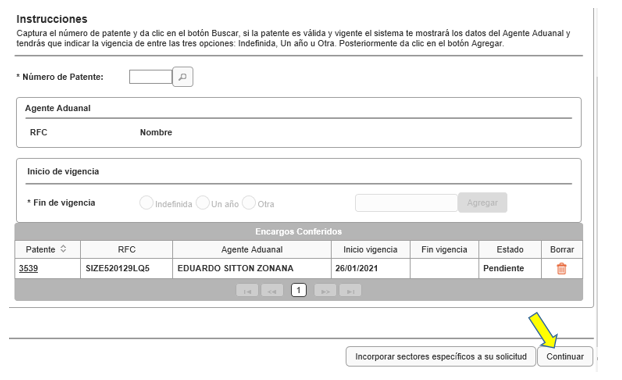Click the Agente Aduanal column header
The height and width of the screenshot is (380, 622).
[252, 249]
